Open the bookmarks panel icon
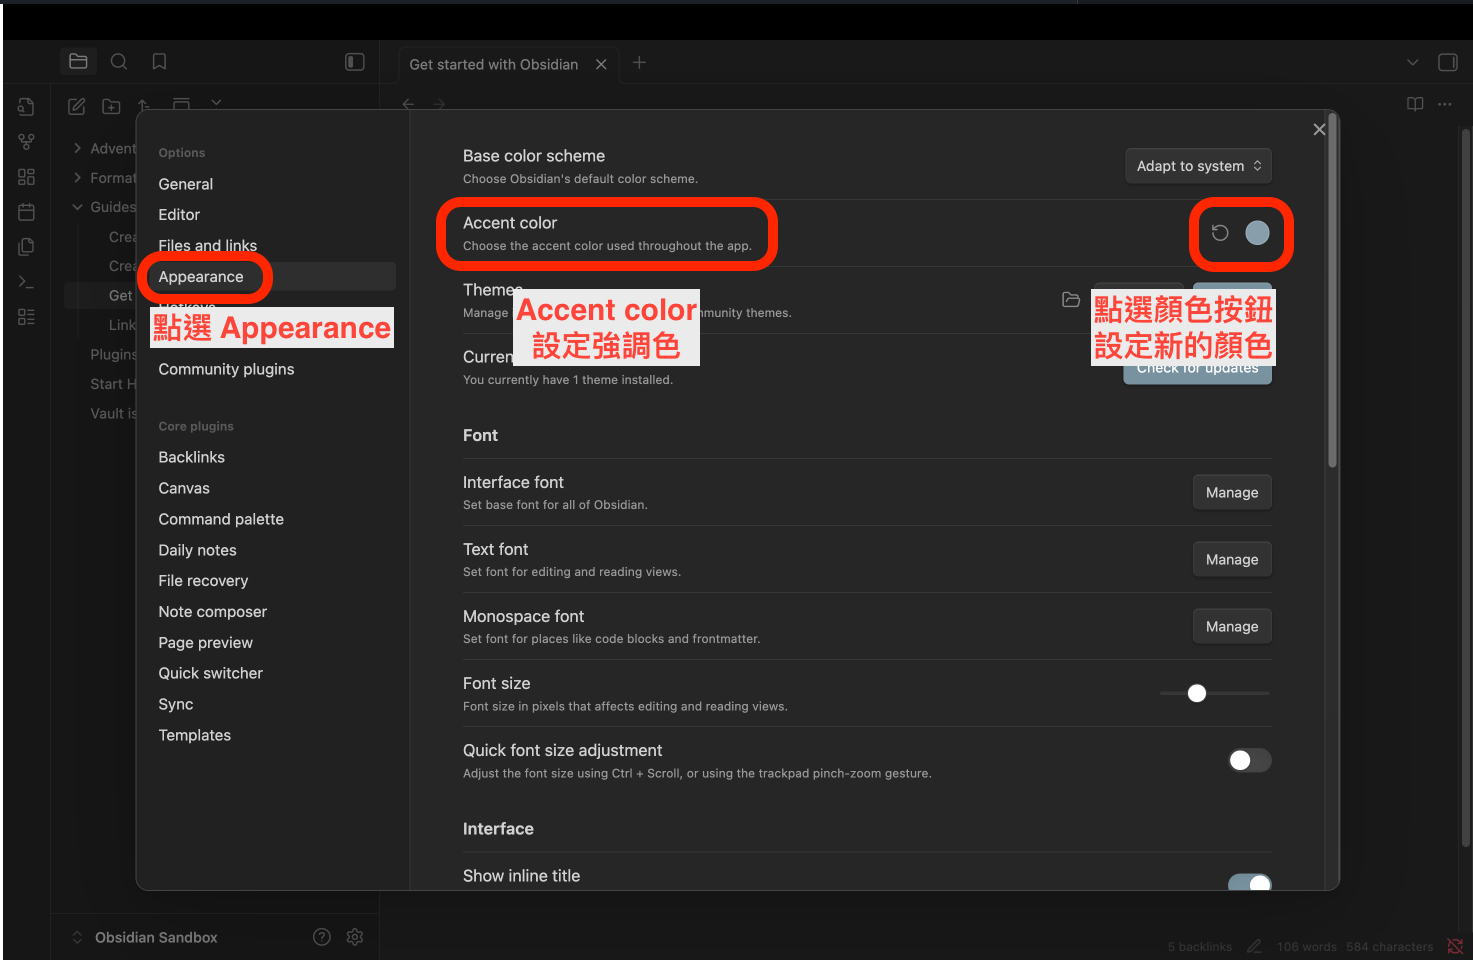 [x=159, y=62]
